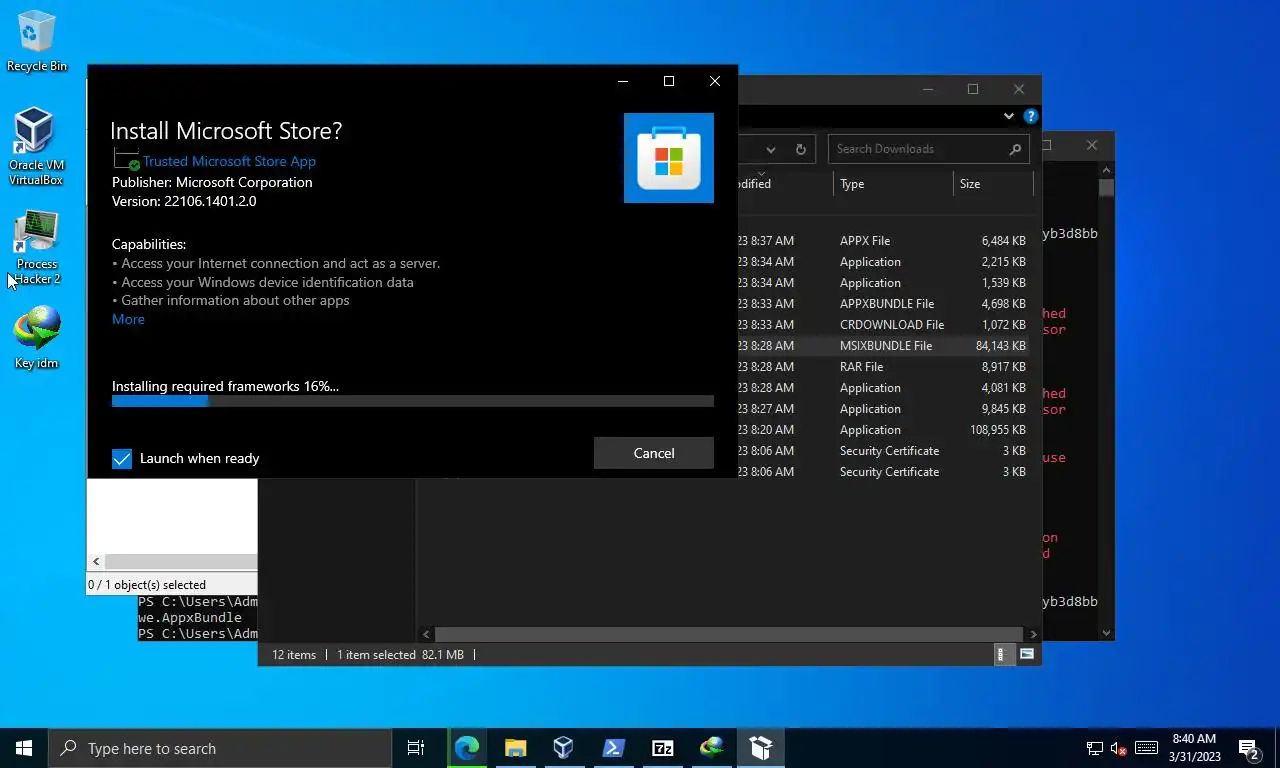Click the Explorer scroll right arrow
The image size is (1280, 768).
[1033, 634]
